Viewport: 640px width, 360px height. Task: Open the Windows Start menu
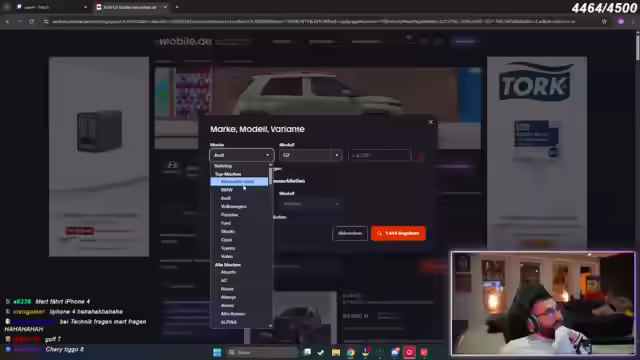pyautogui.click(x=217, y=352)
